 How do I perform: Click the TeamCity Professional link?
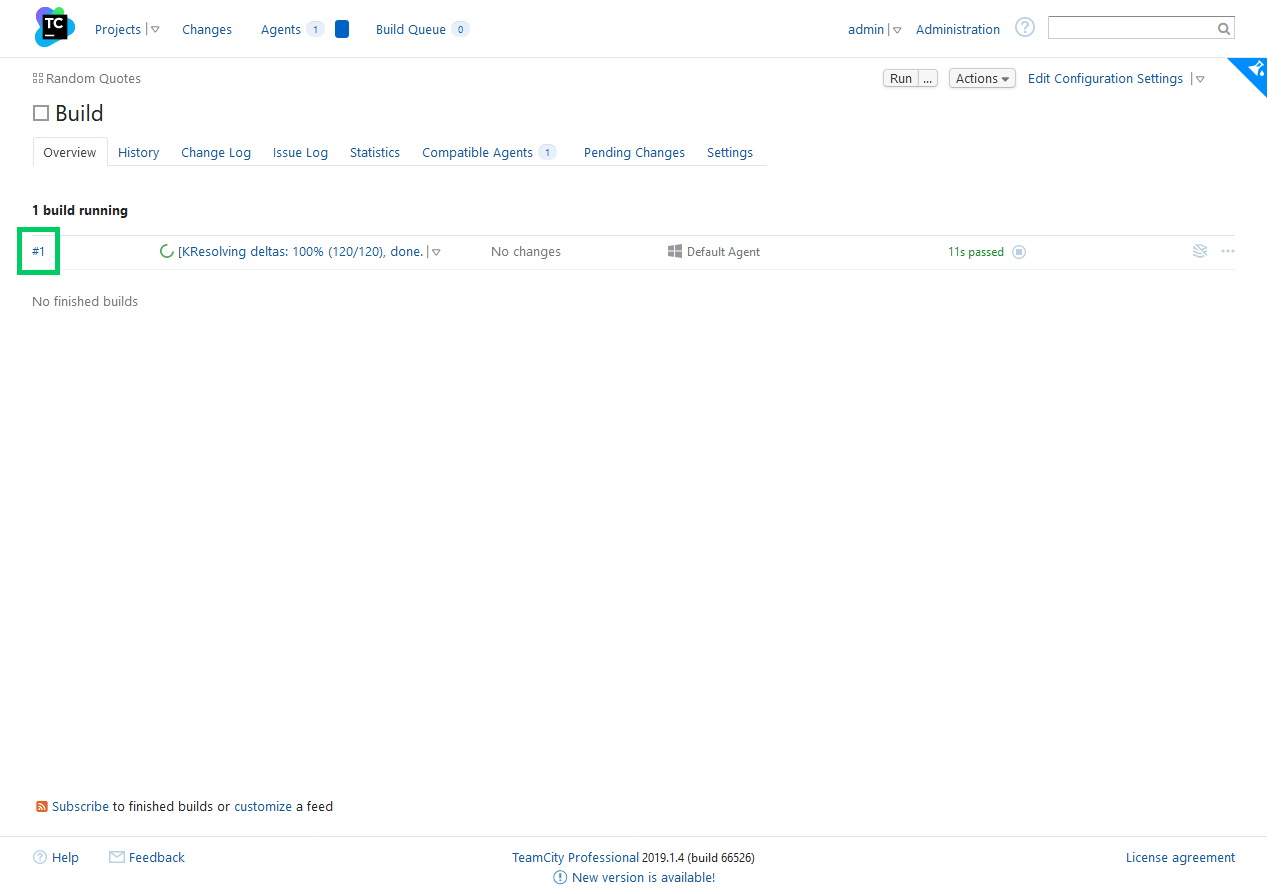(575, 857)
